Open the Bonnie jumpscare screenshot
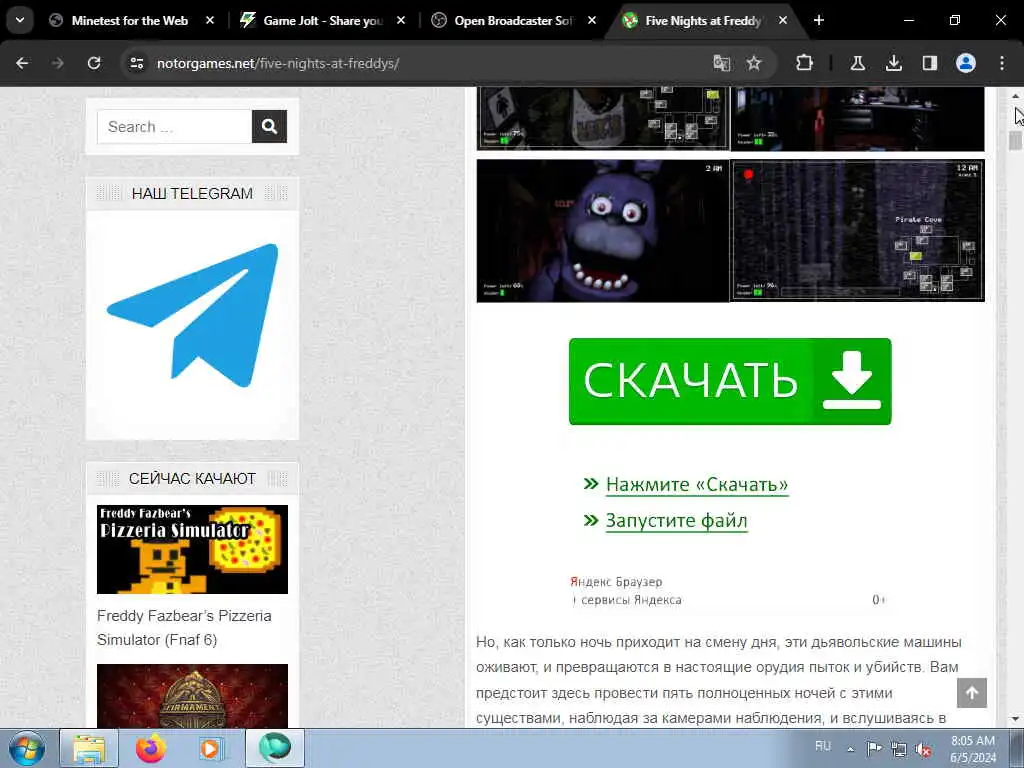 click(603, 231)
